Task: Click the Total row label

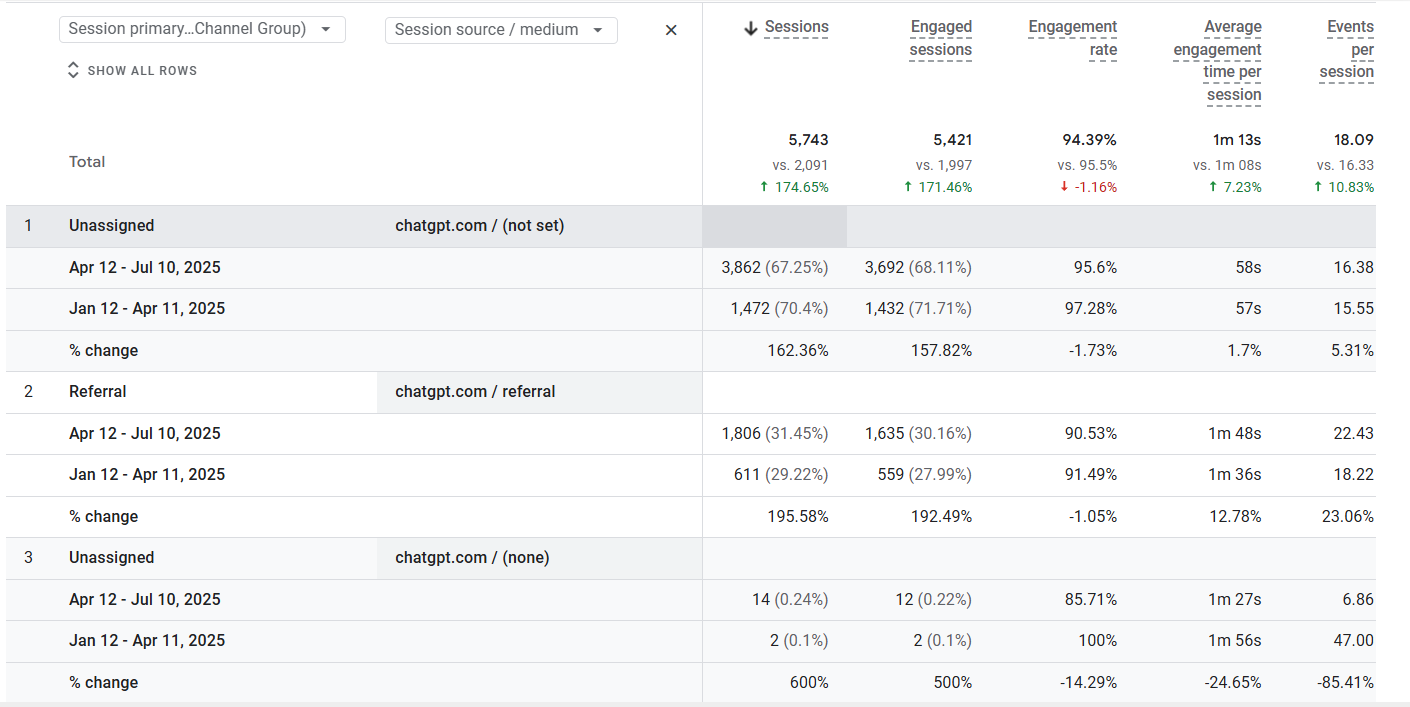Action: click(87, 162)
